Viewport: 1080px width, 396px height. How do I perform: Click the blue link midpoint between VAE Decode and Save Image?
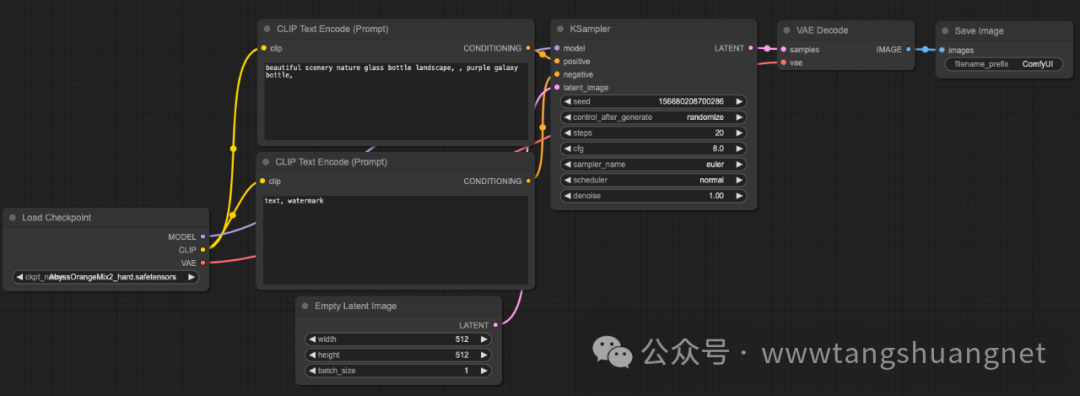925,50
